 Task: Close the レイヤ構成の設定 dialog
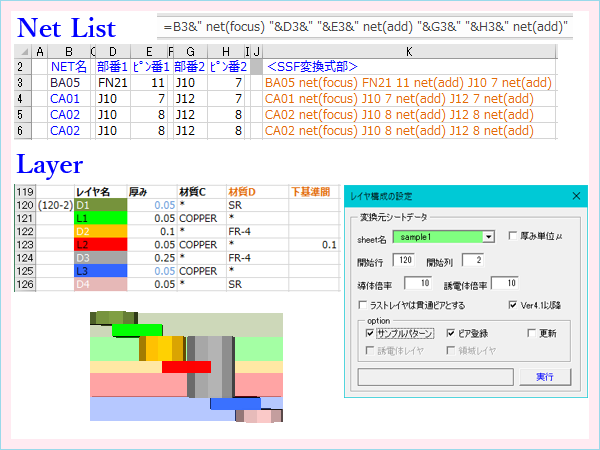[576, 197]
